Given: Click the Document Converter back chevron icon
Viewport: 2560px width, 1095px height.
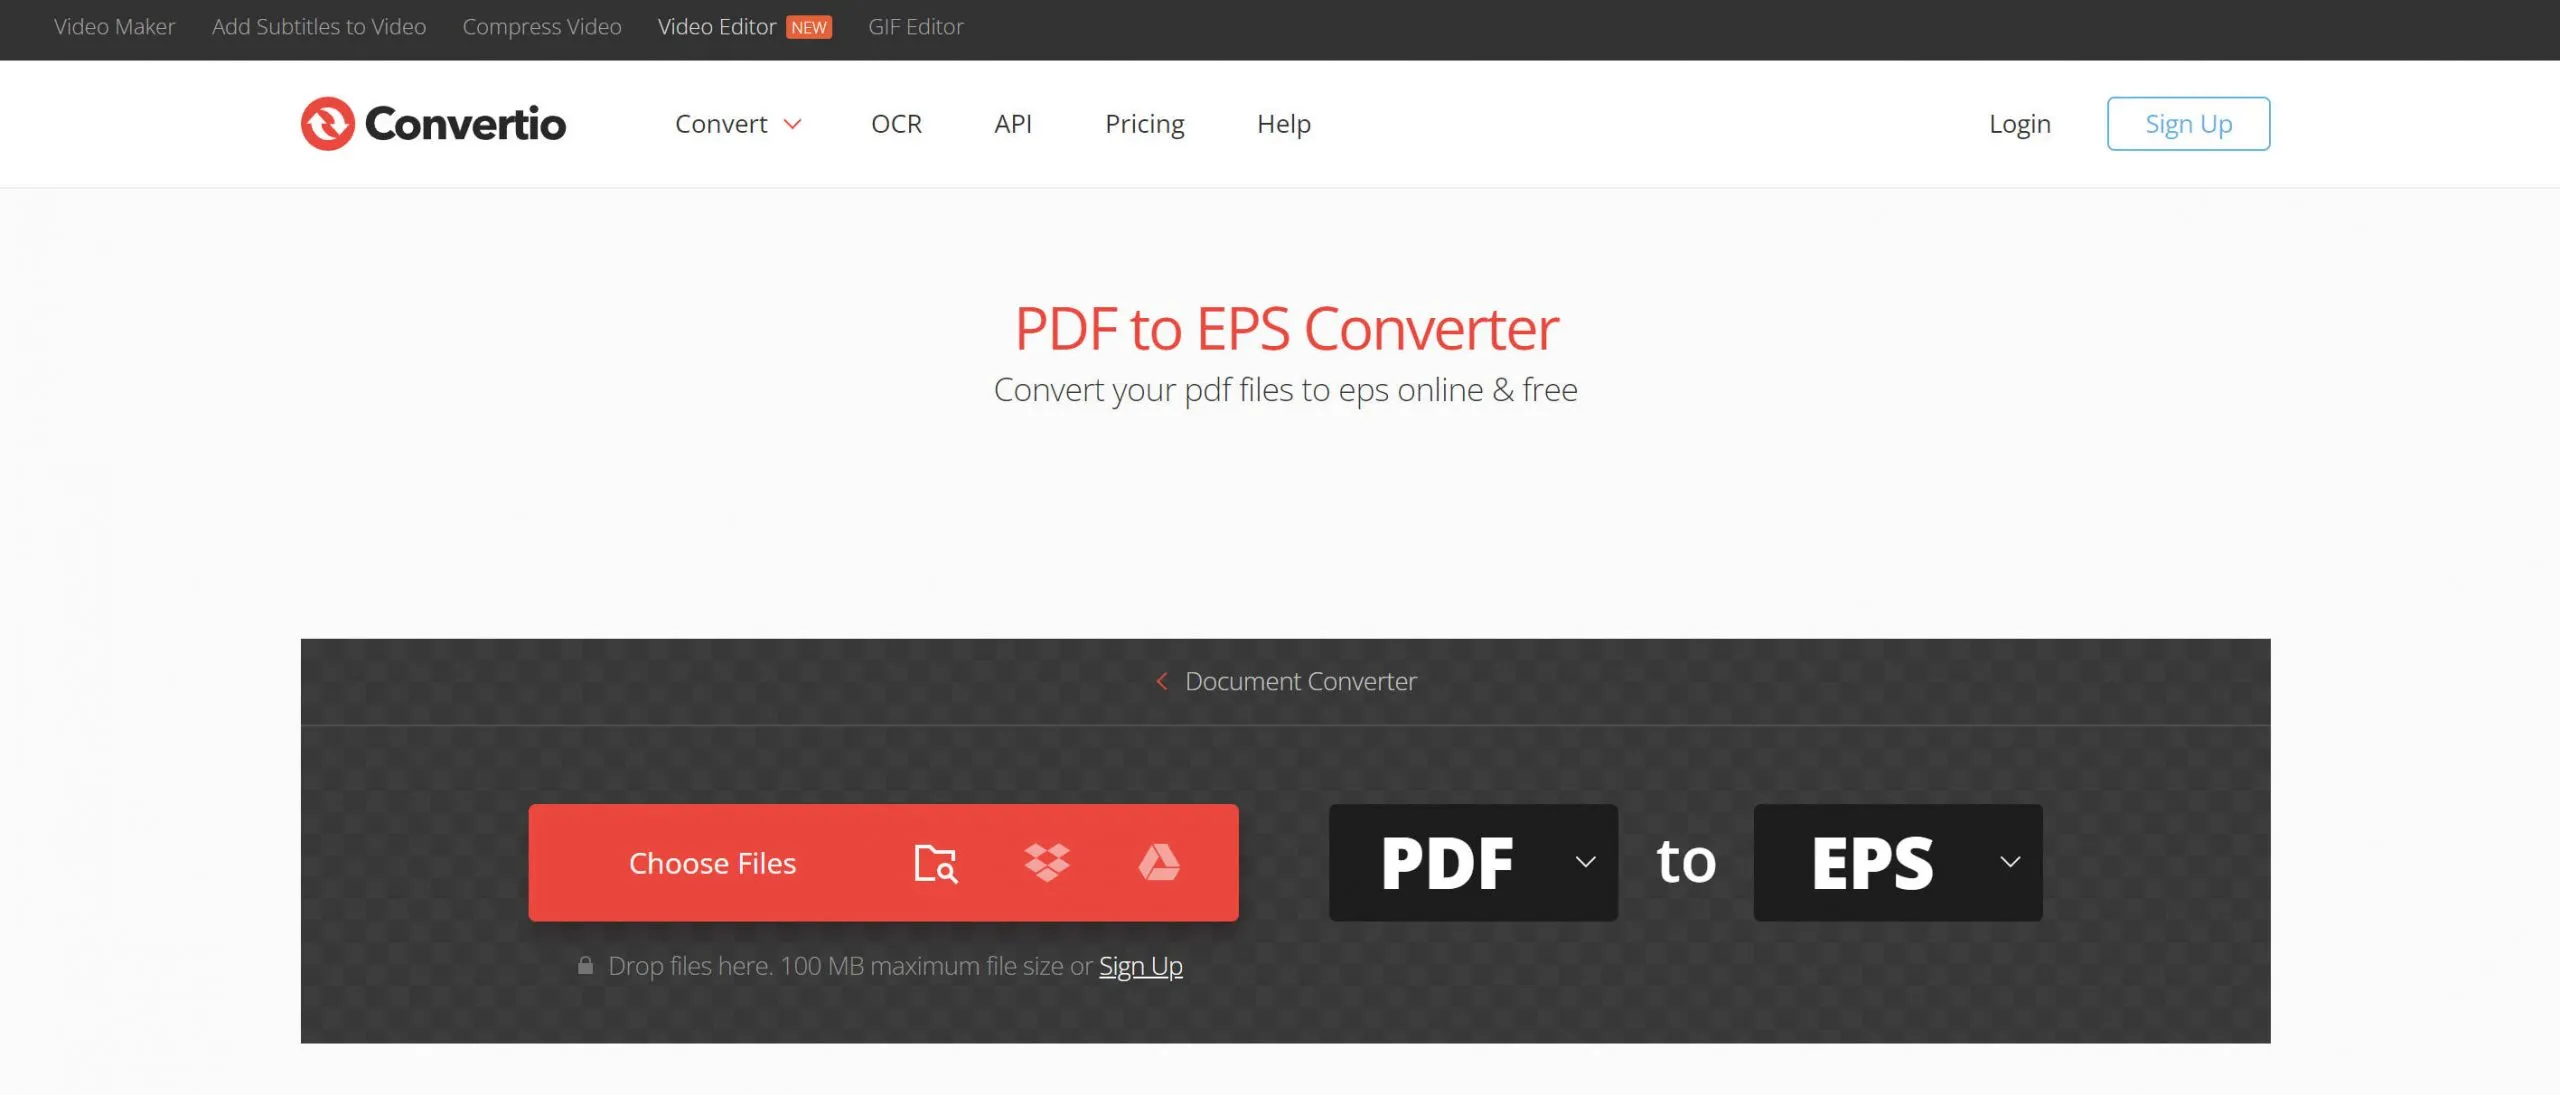Looking at the screenshot, I should [1161, 682].
